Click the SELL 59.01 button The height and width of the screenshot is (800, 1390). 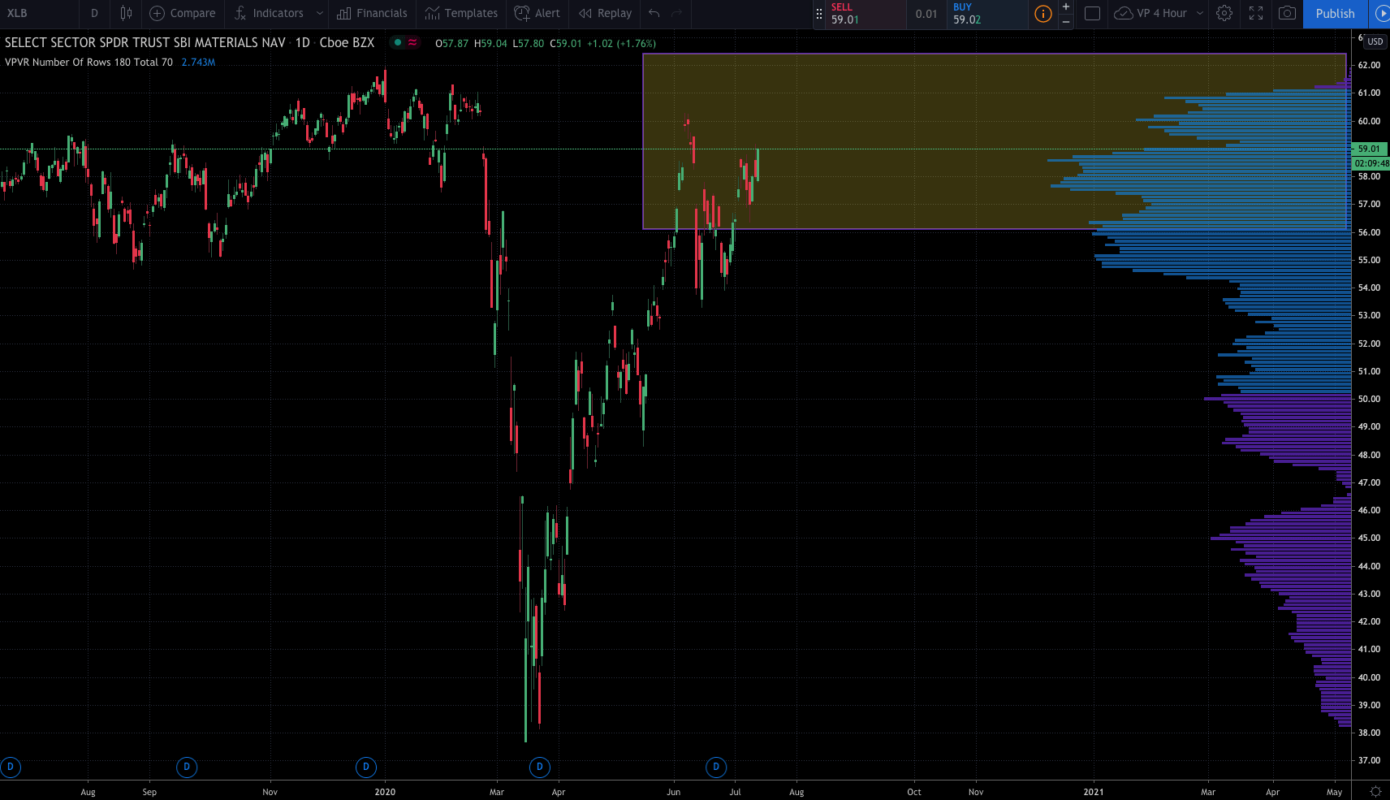click(x=859, y=13)
